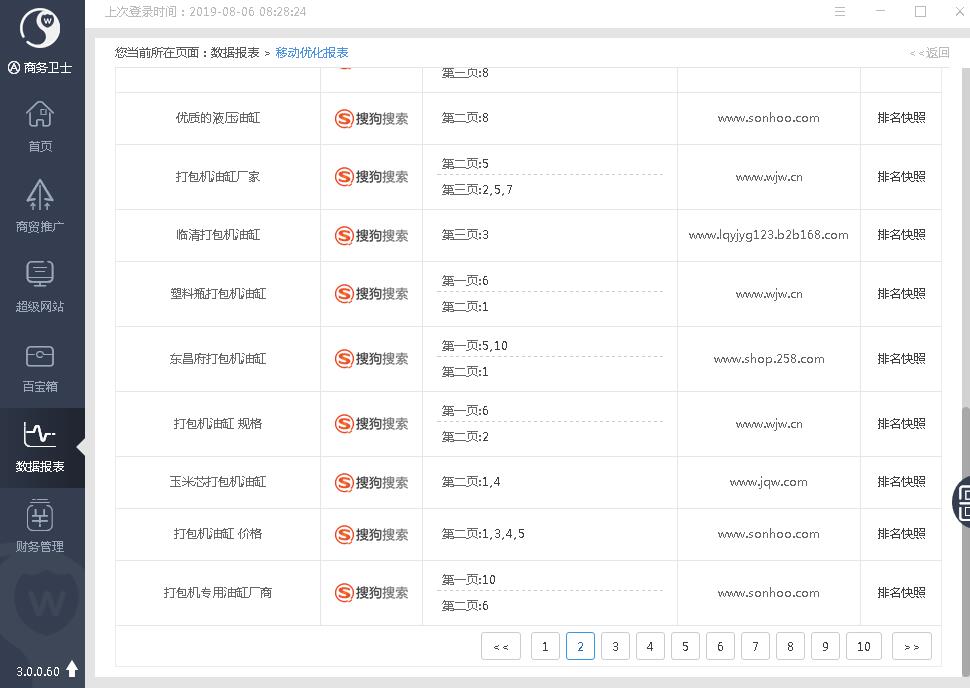Open the title bar hamburger menu
970x688 pixels.
click(840, 12)
